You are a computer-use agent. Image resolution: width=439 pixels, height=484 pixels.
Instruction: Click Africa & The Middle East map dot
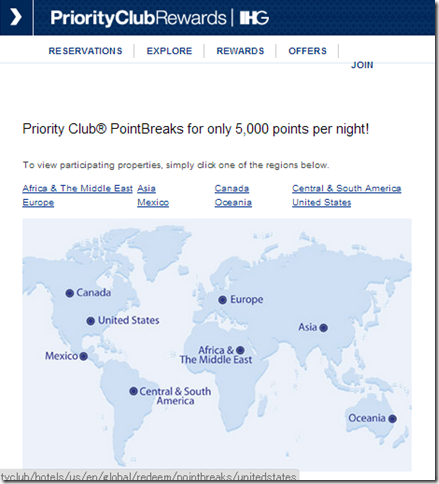pyautogui.click(x=240, y=350)
